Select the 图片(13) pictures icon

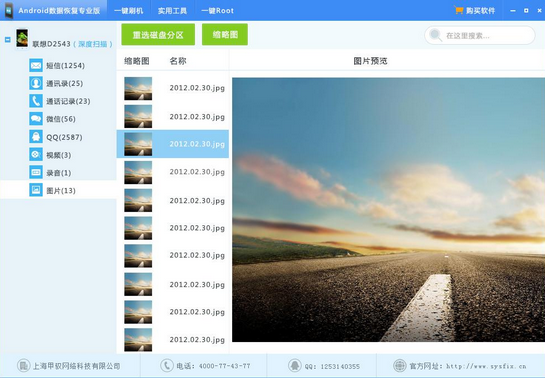tap(36, 190)
